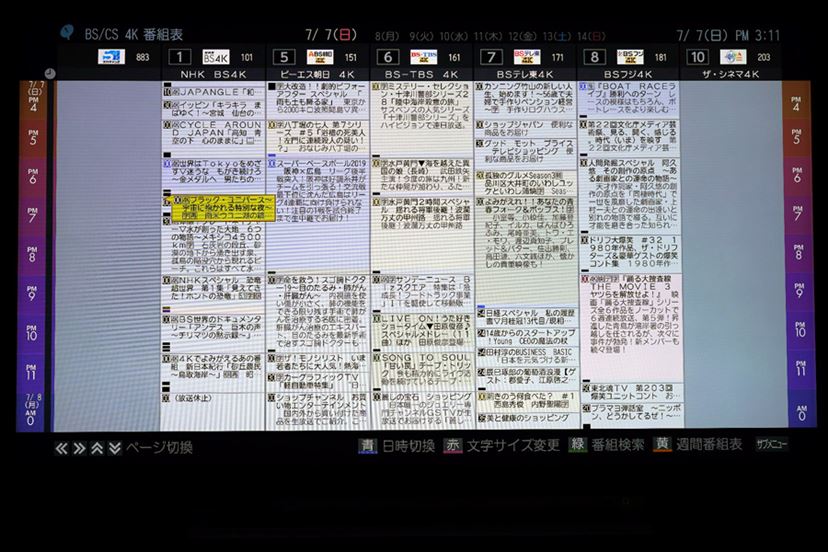Select the BS朝日 4K channel logo
The height and width of the screenshot is (552, 828).
pos(320,57)
